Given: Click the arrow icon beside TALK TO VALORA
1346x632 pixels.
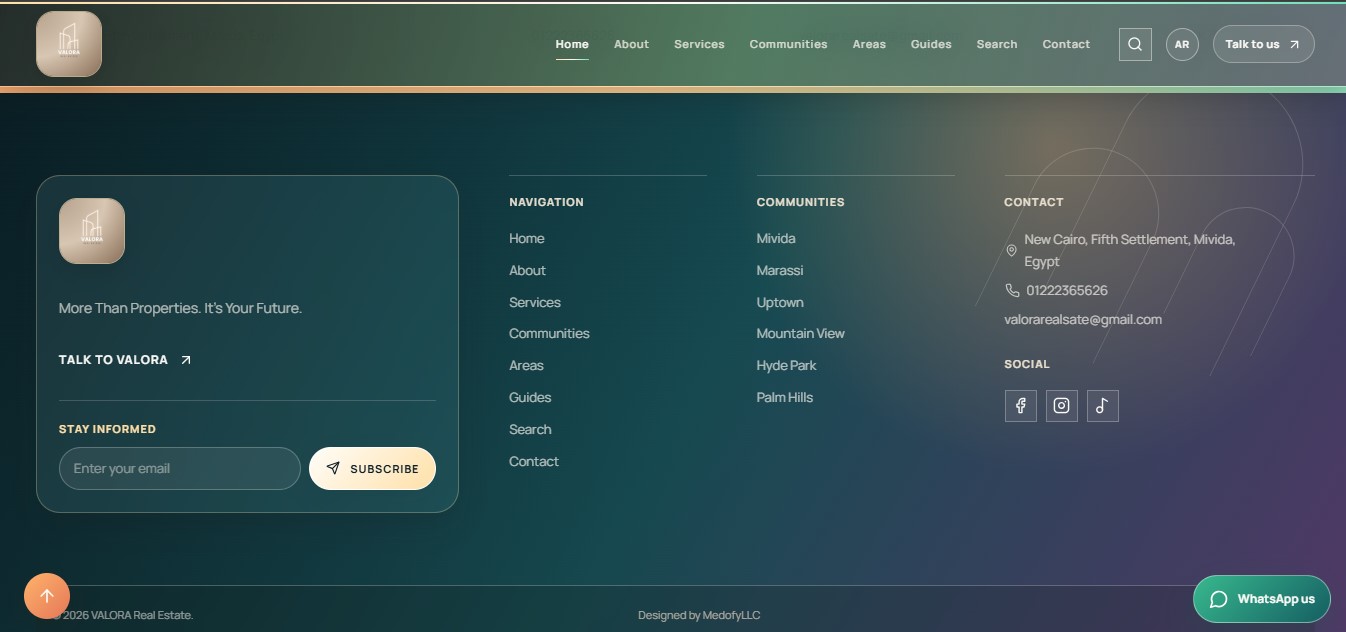Looking at the screenshot, I should [x=185, y=360].
